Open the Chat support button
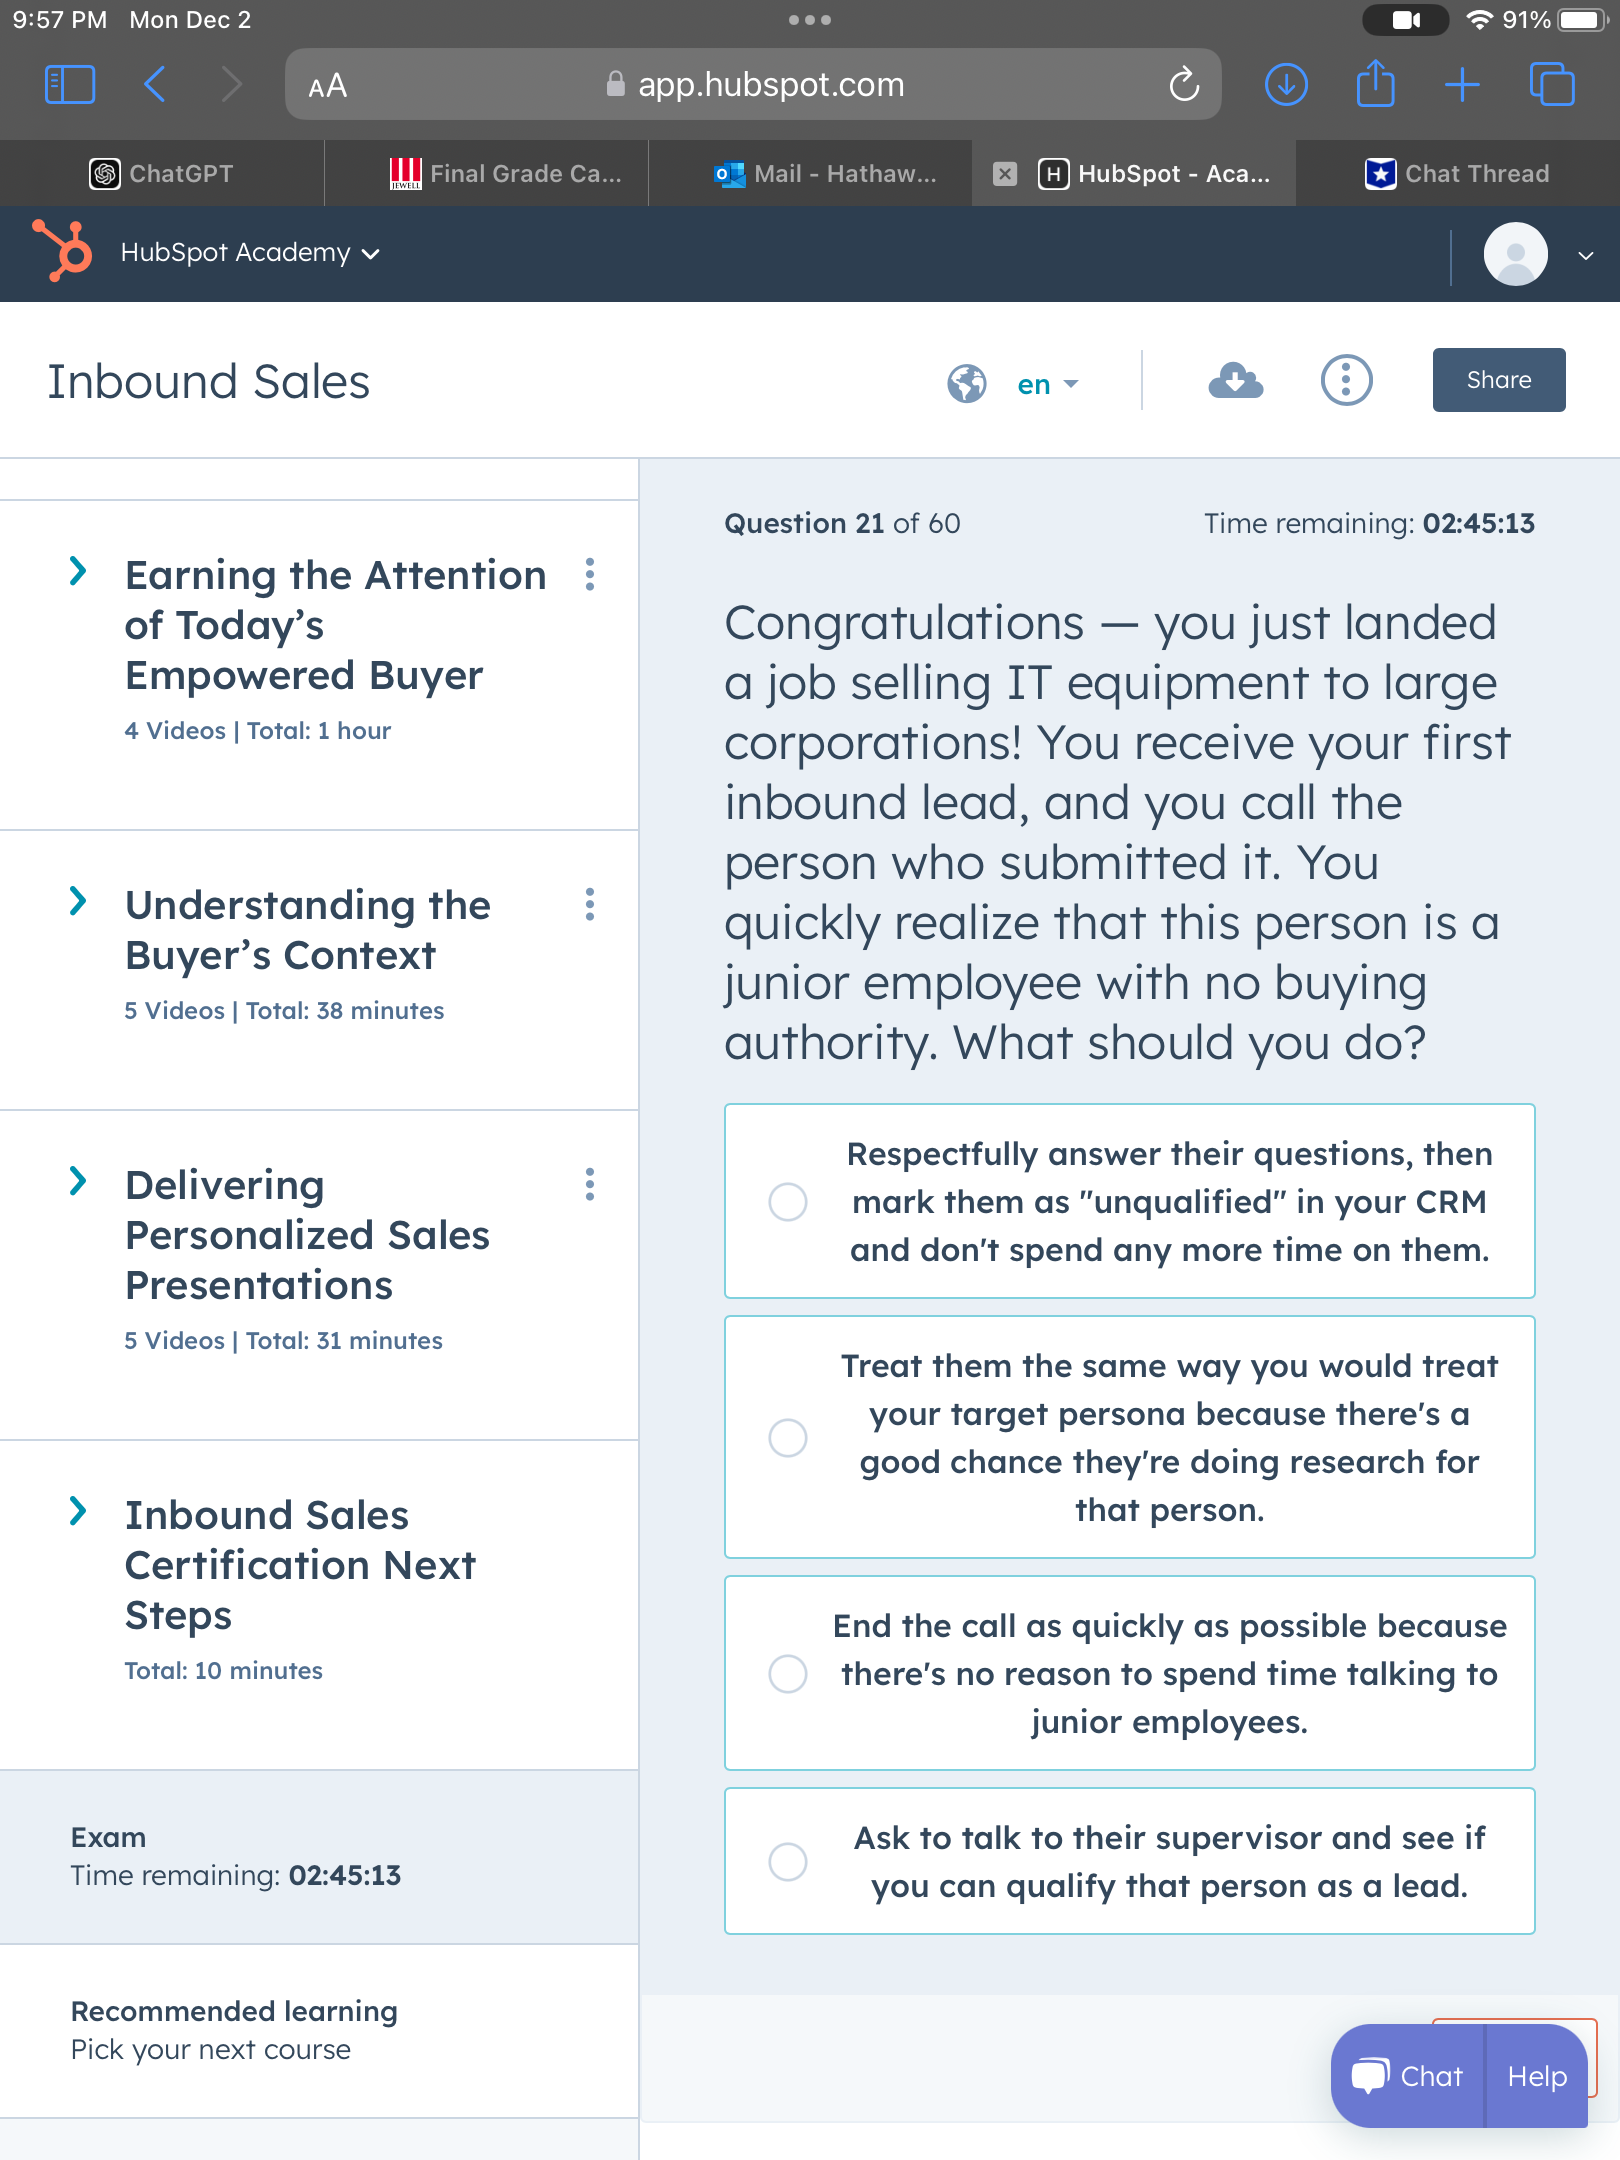 (1408, 2076)
